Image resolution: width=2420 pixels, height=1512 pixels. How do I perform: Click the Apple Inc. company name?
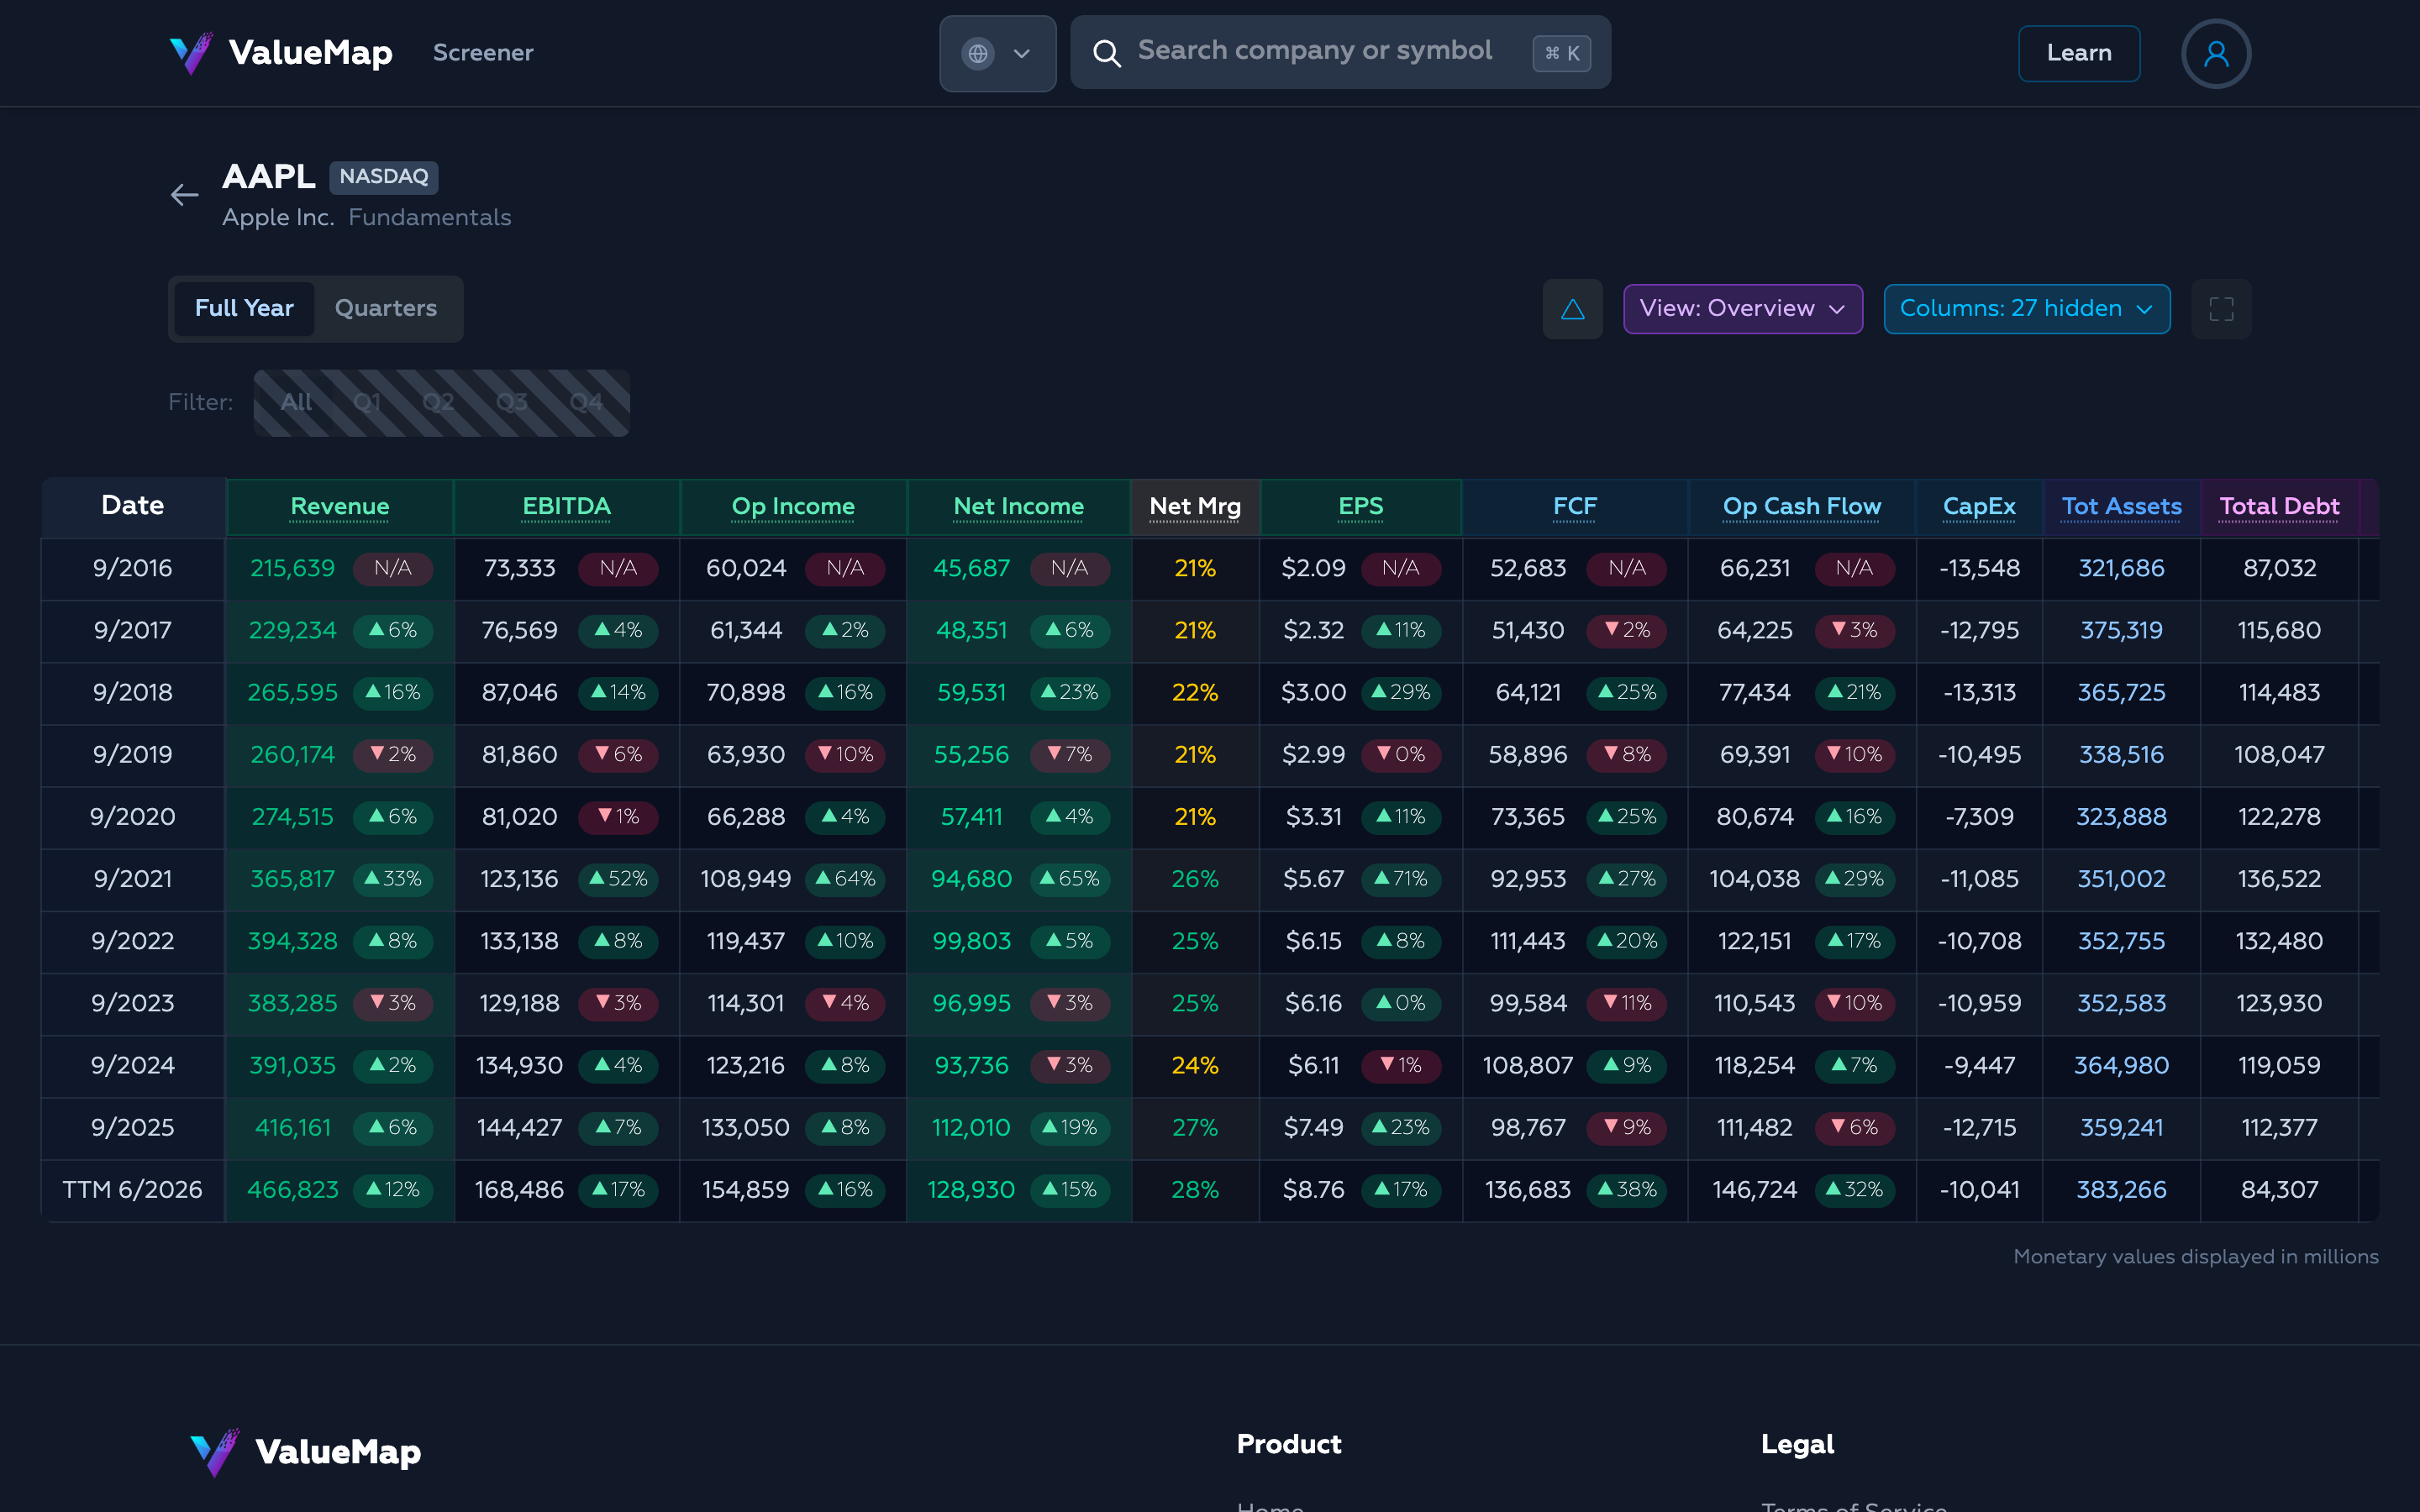pyautogui.click(x=278, y=218)
